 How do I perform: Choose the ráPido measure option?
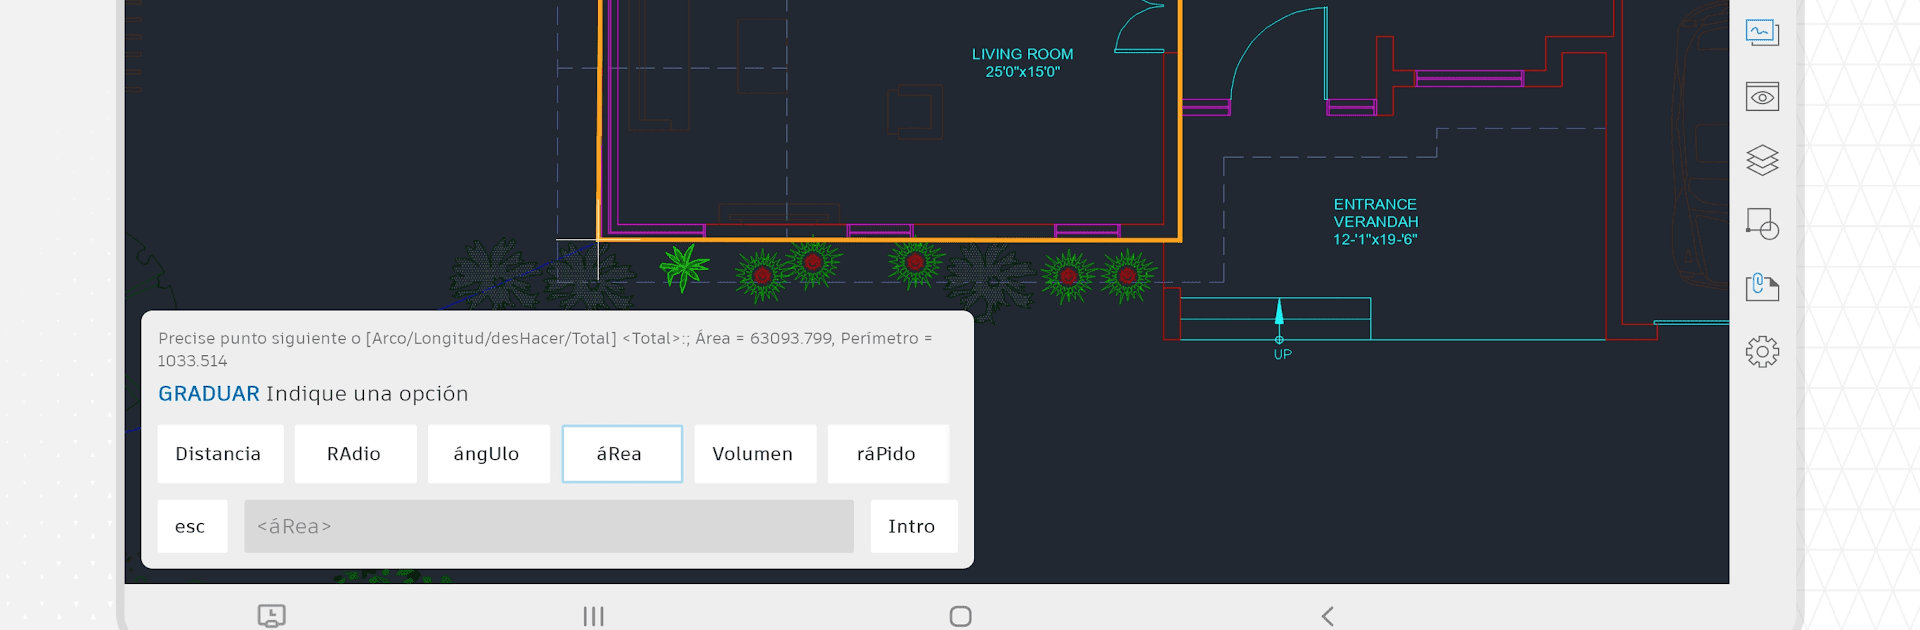click(888, 454)
